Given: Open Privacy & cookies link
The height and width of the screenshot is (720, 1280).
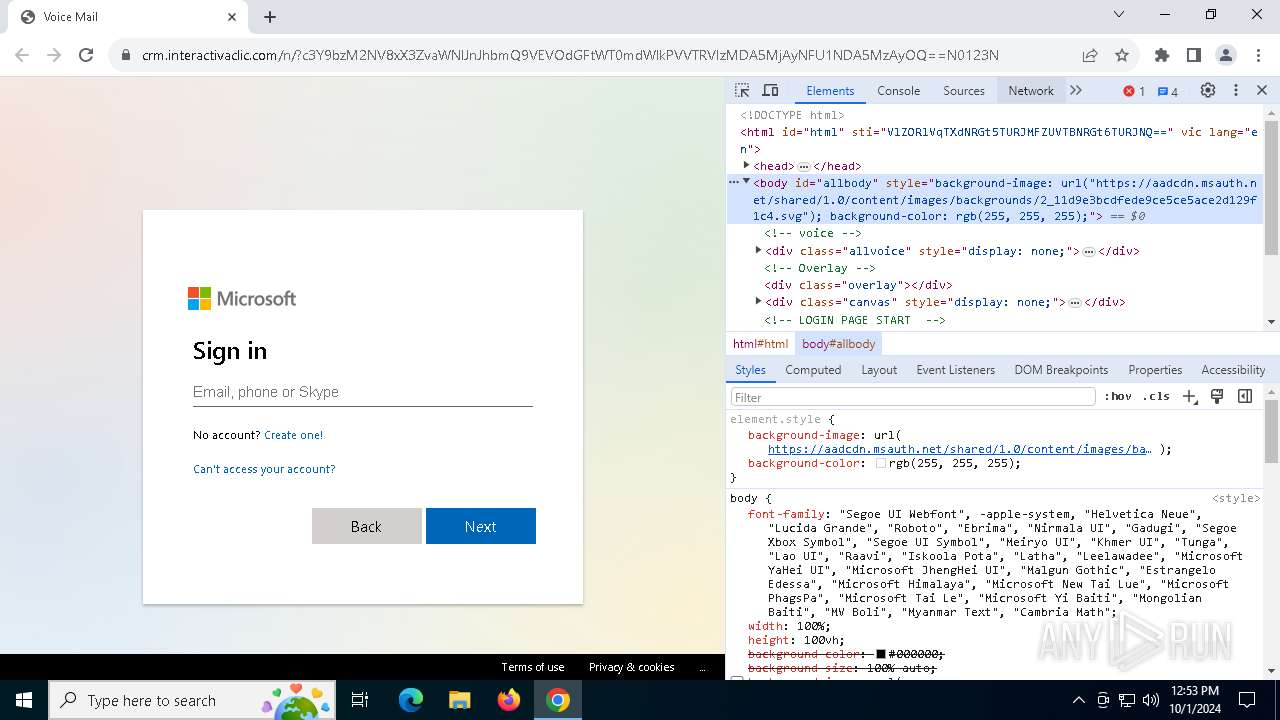Looking at the screenshot, I should point(631,667).
